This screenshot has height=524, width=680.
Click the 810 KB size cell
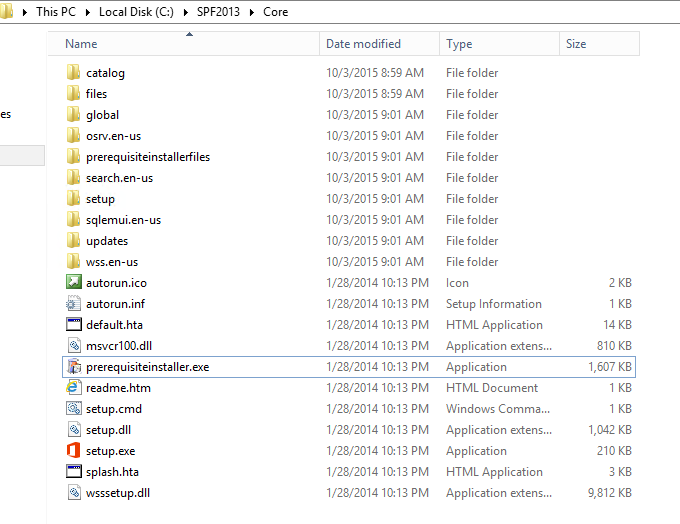tap(614, 346)
